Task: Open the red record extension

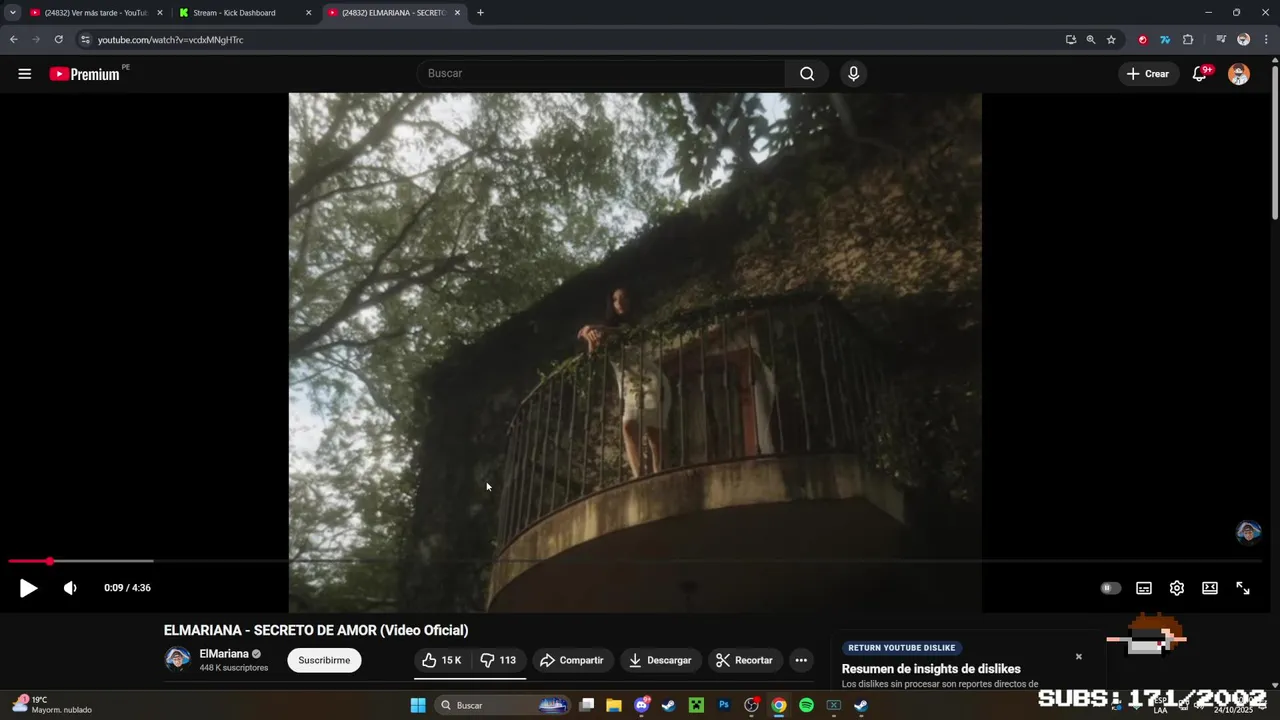Action: (1143, 40)
